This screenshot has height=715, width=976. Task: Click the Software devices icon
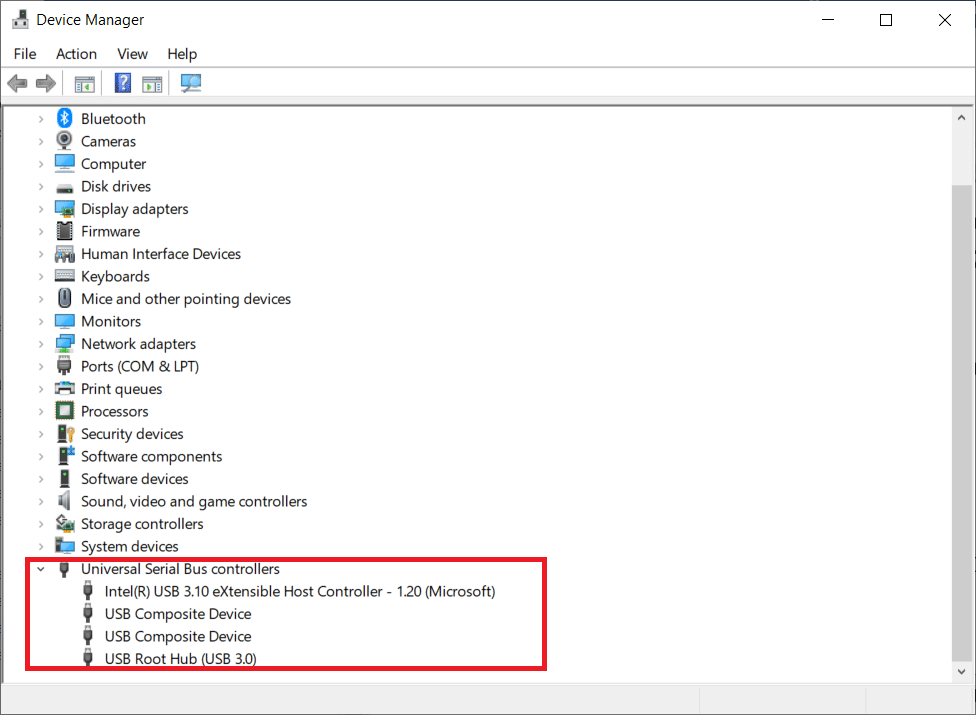point(64,479)
